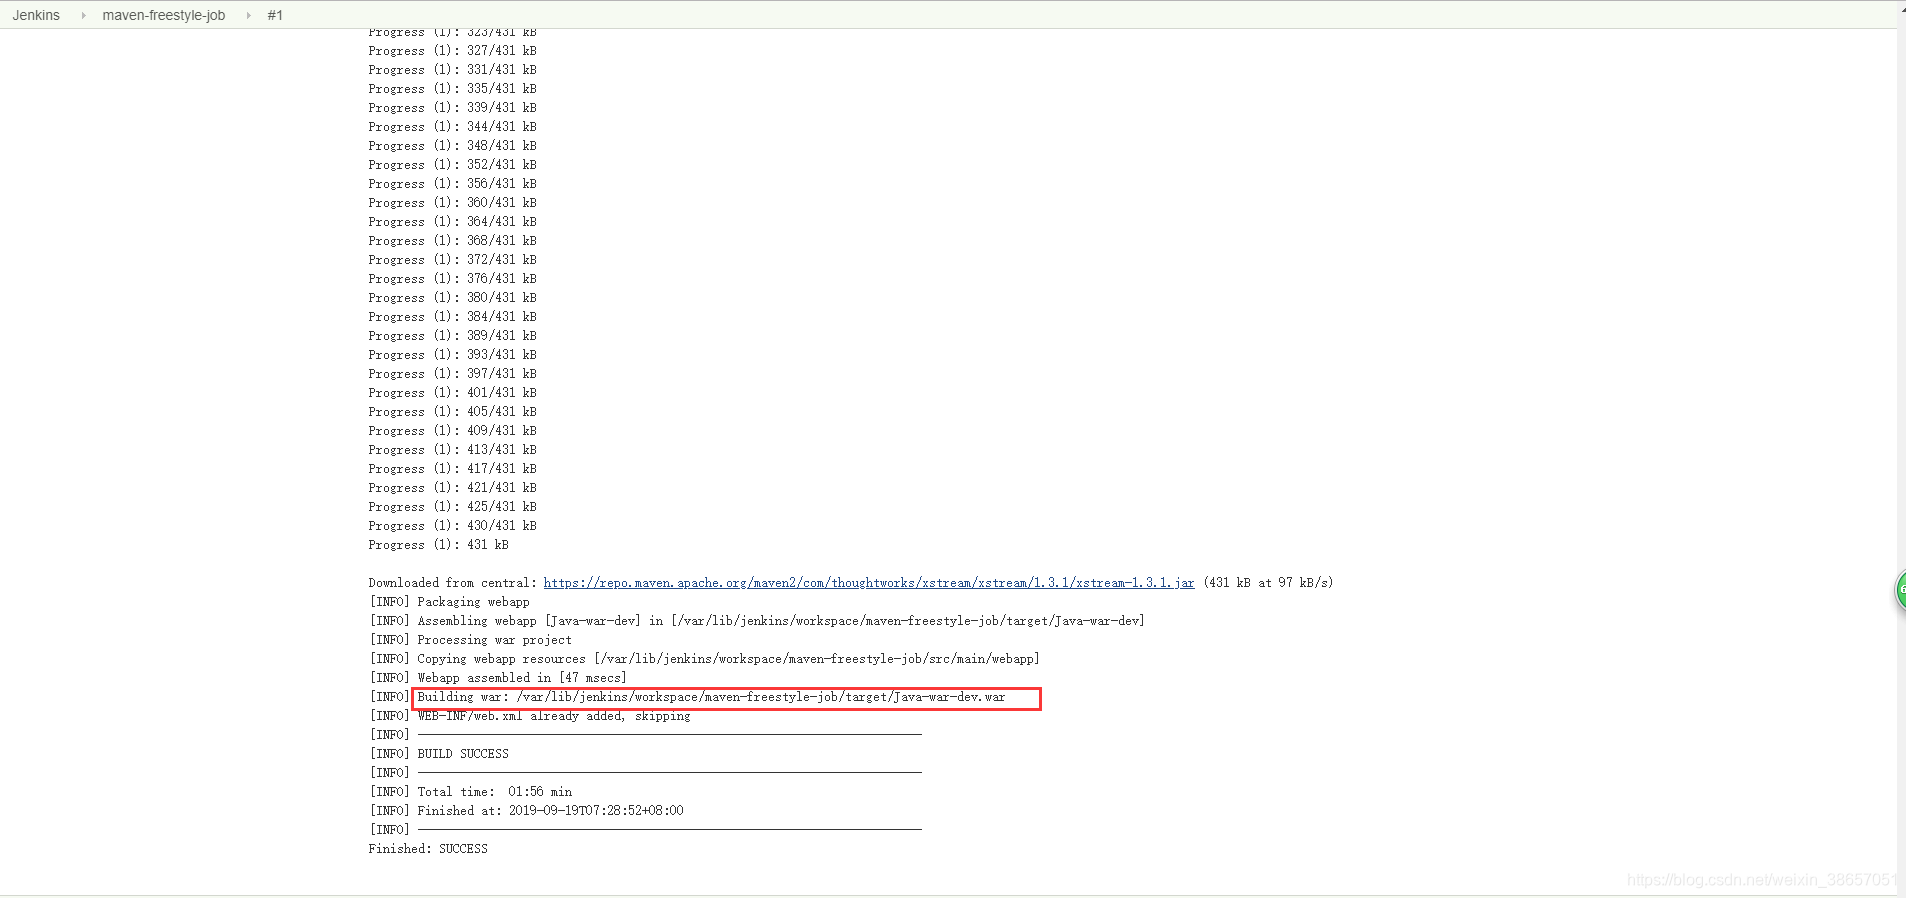Click the 'Progress (1): 389/431 kB' line

click(452, 336)
